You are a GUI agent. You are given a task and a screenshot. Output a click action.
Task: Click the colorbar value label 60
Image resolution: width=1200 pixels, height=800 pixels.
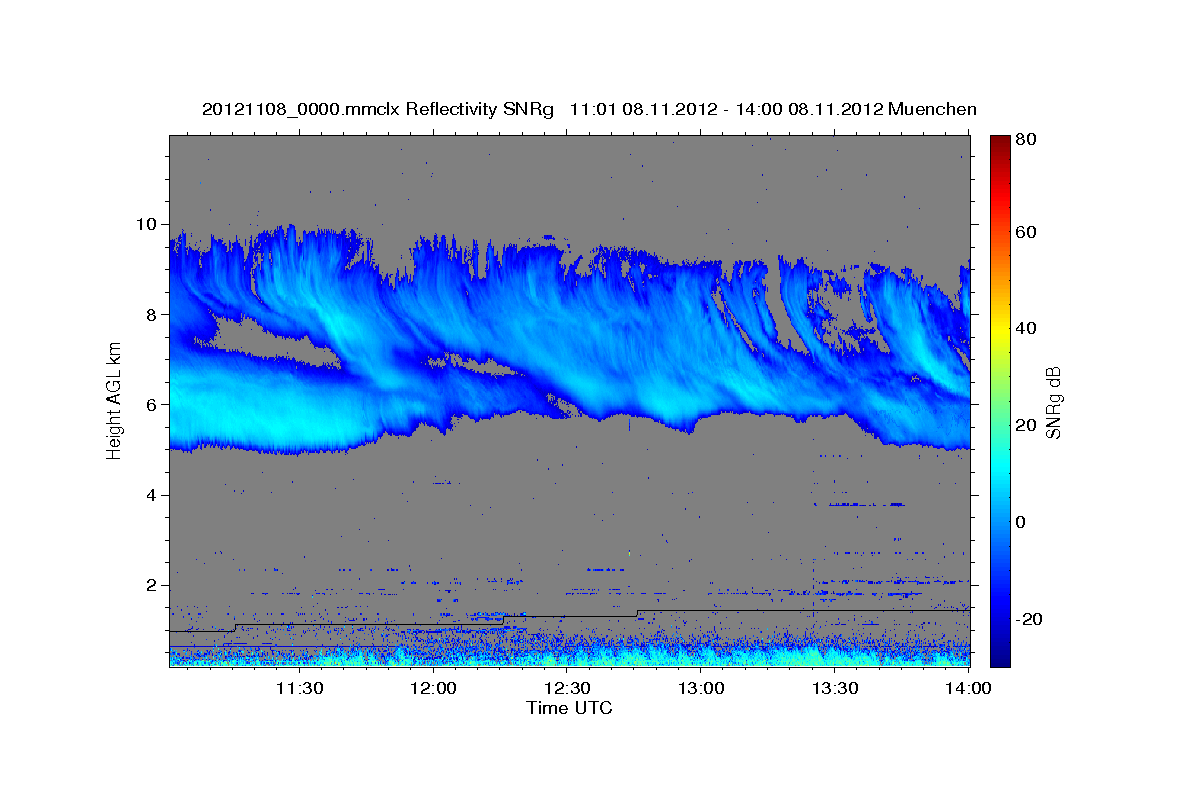(x=1027, y=232)
